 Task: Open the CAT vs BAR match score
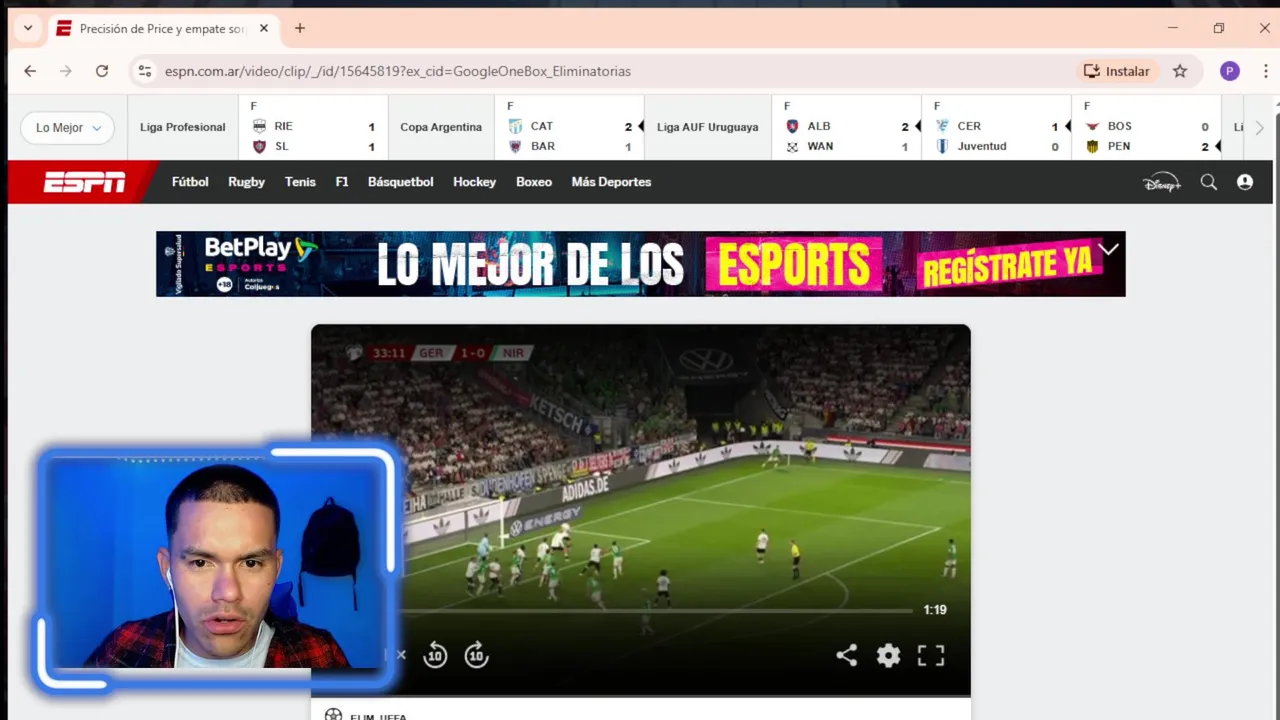point(569,127)
